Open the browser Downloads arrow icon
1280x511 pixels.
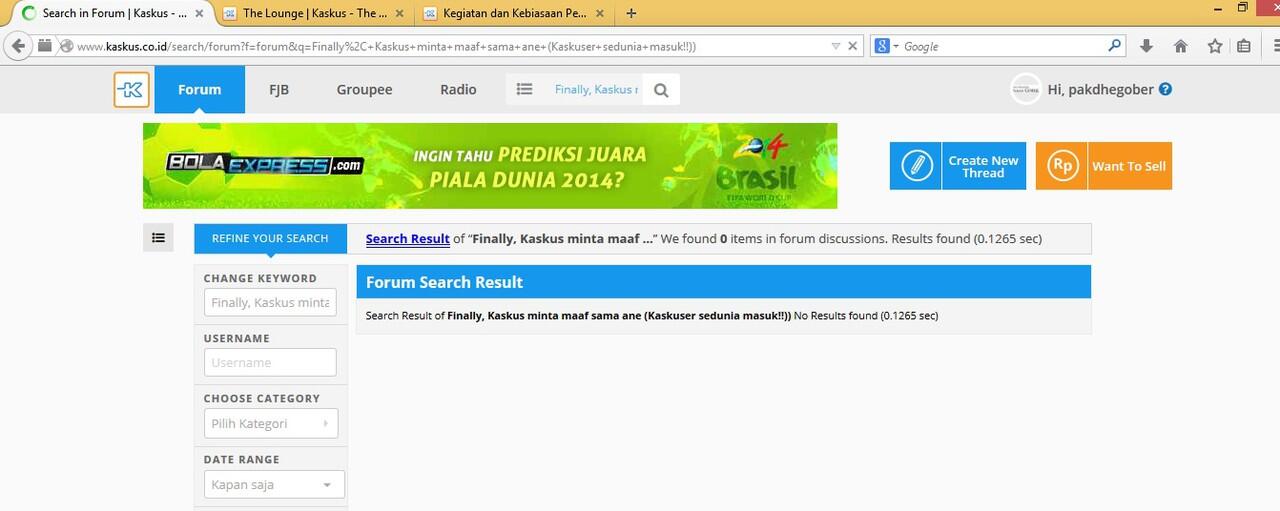pyautogui.click(x=1146, y=46)
